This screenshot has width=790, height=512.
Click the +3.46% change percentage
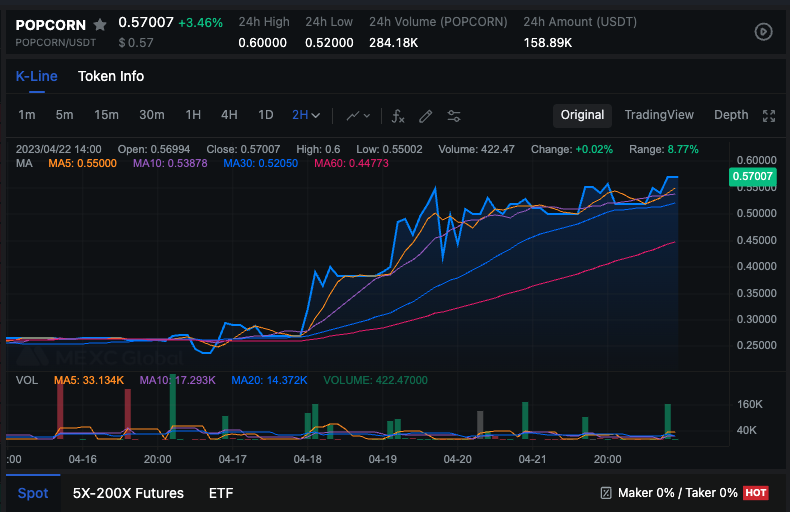click(x=201, y=23)
